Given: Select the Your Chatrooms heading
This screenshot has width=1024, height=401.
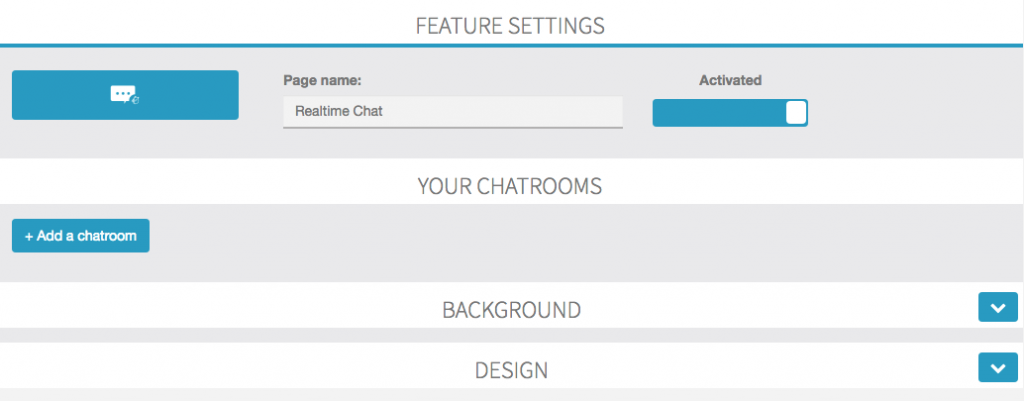Looking at the screenshot, I should click(510, 186).
